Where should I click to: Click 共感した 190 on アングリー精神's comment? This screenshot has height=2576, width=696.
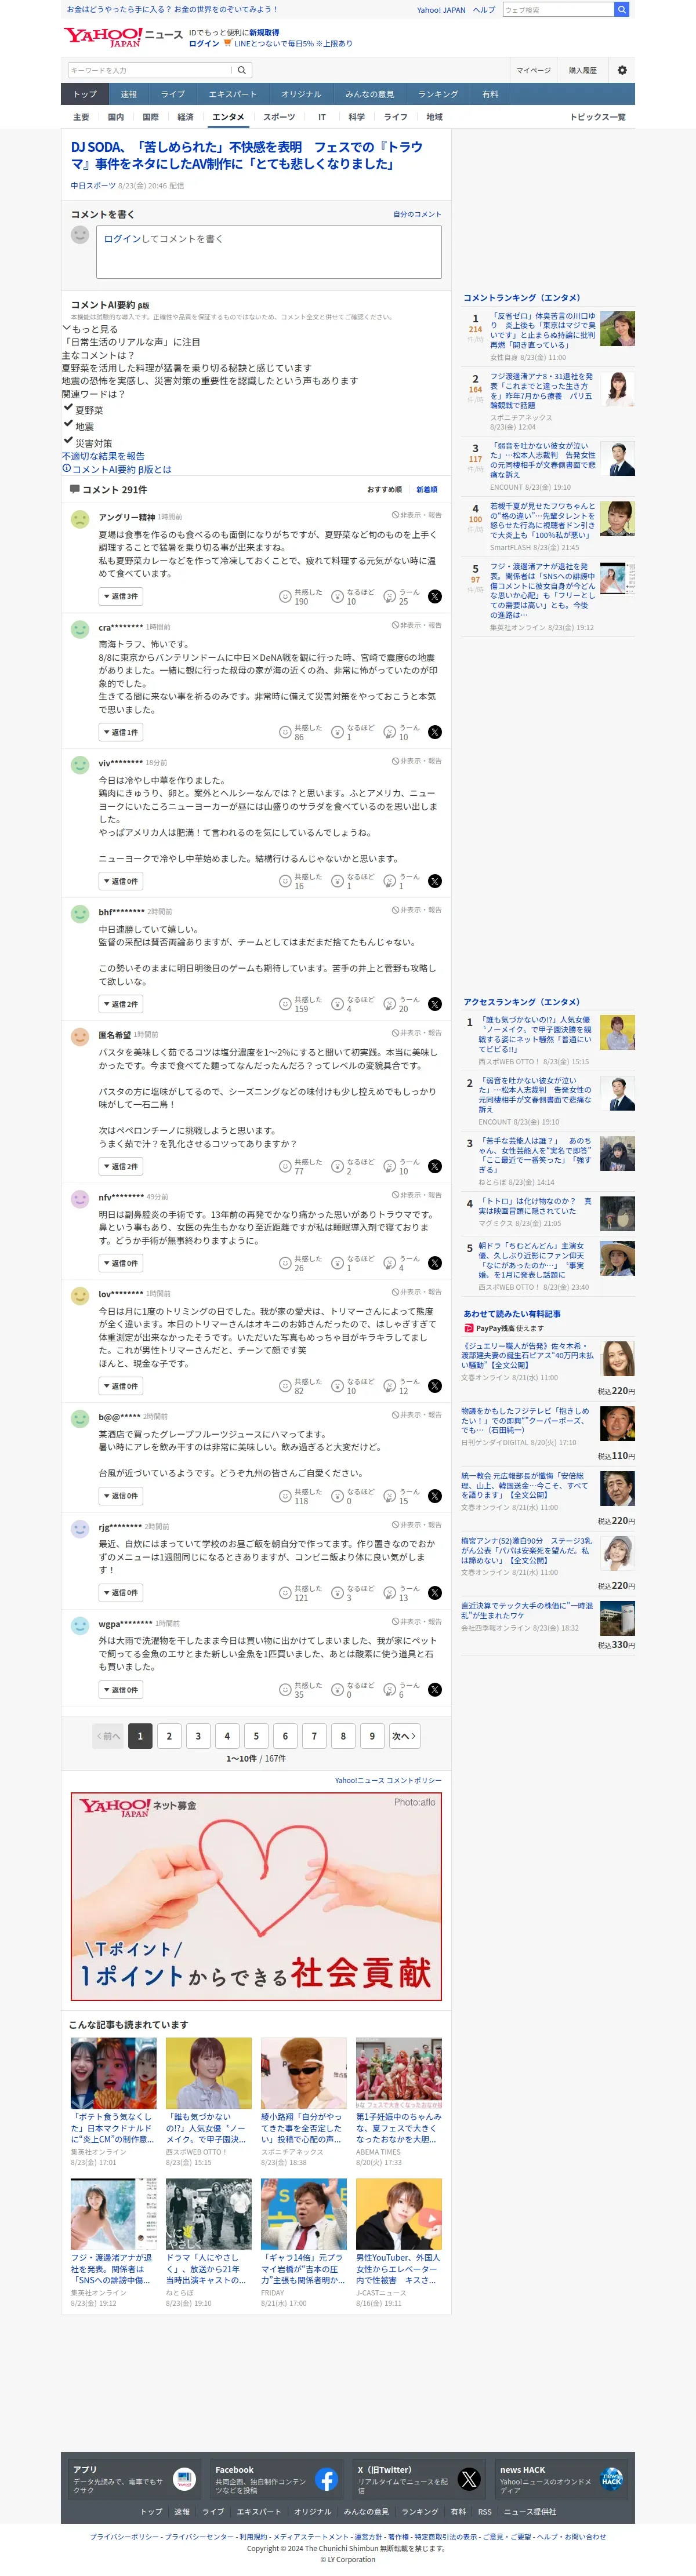point(300,597)
